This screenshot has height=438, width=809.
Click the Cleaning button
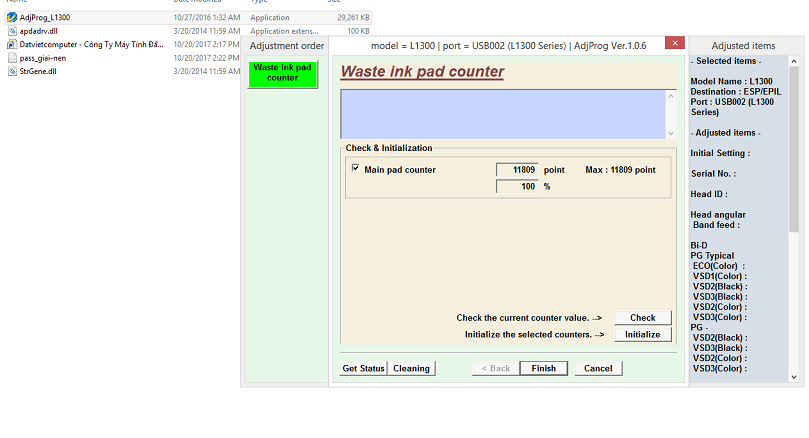pos(411,368)
